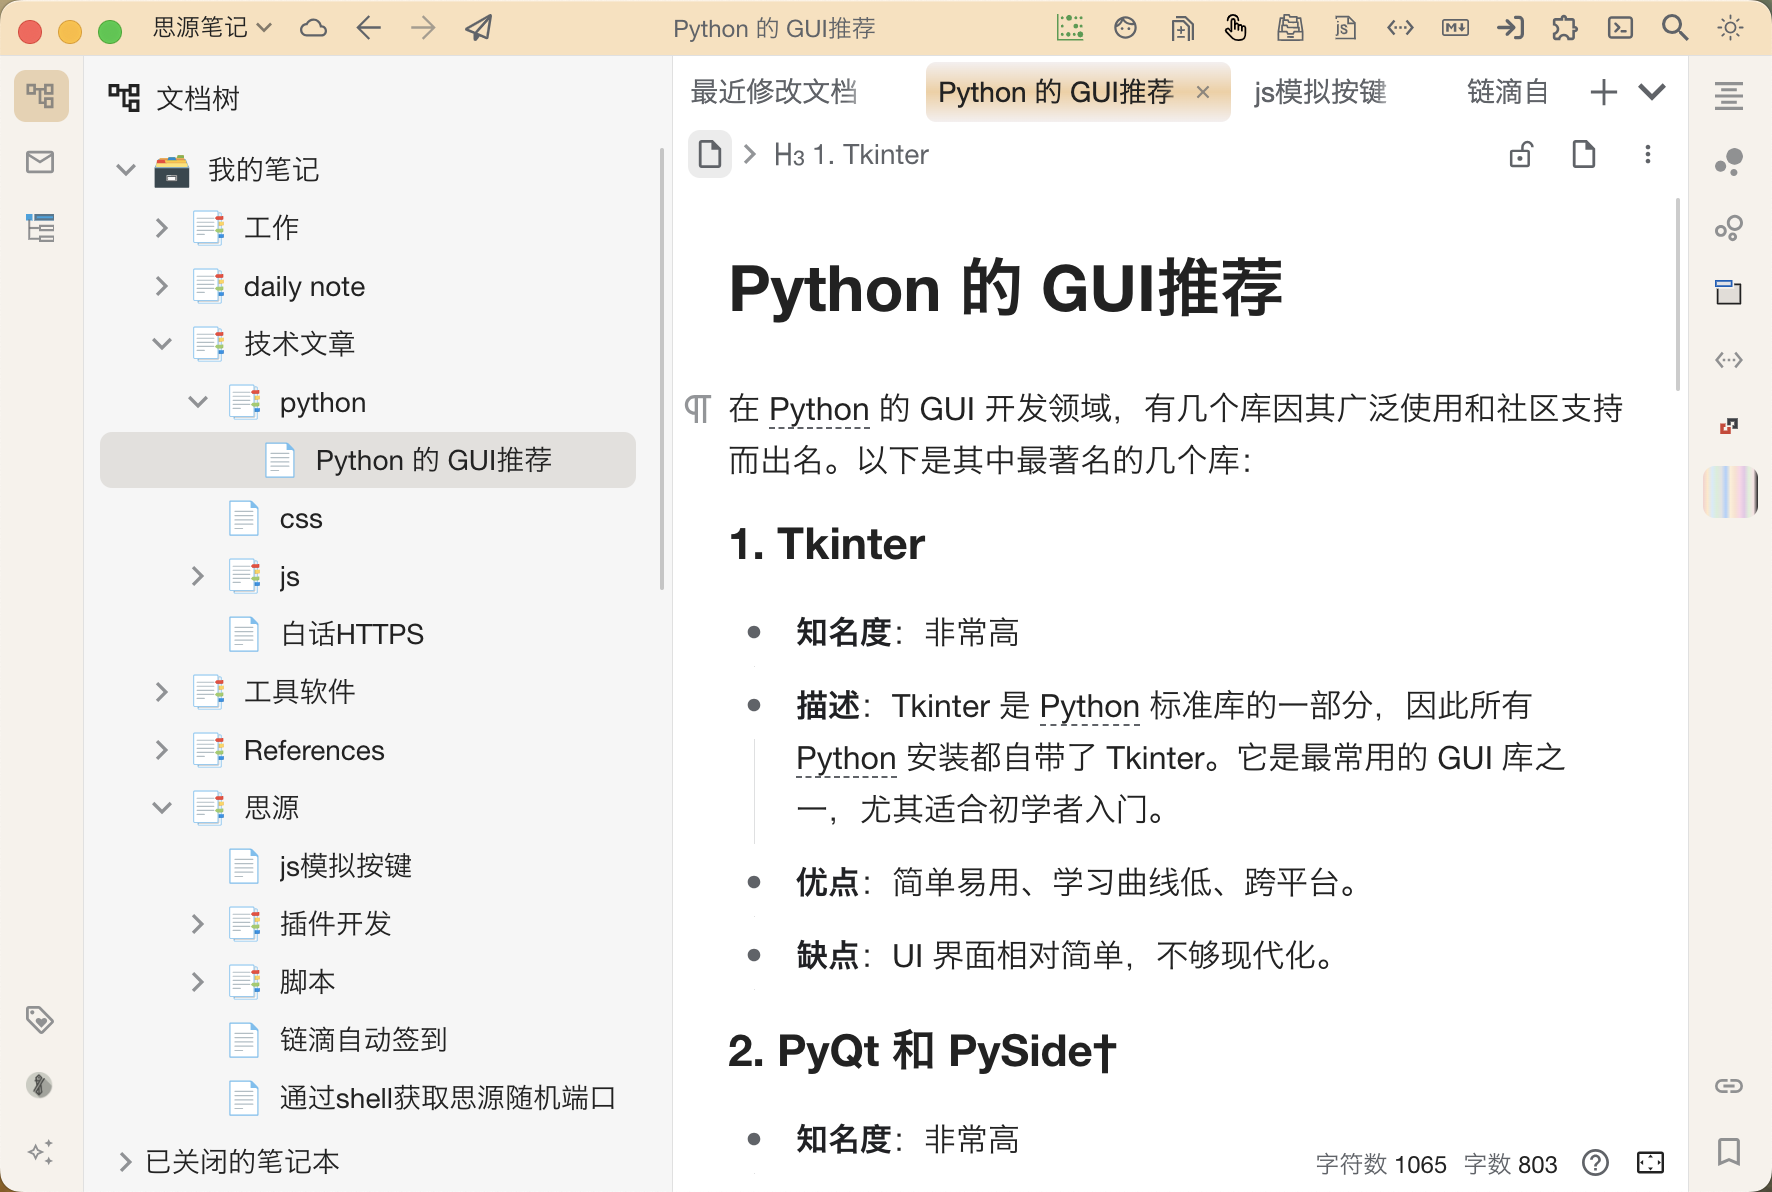The height and width of the screenshot is (1192, 1772).
Task: Toggle the document edit lock
Action: (1521, 155)
